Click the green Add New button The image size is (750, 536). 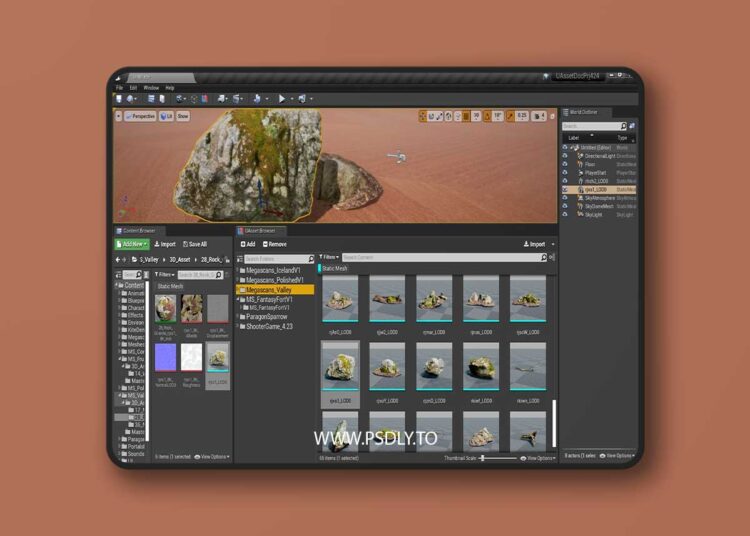132,244
